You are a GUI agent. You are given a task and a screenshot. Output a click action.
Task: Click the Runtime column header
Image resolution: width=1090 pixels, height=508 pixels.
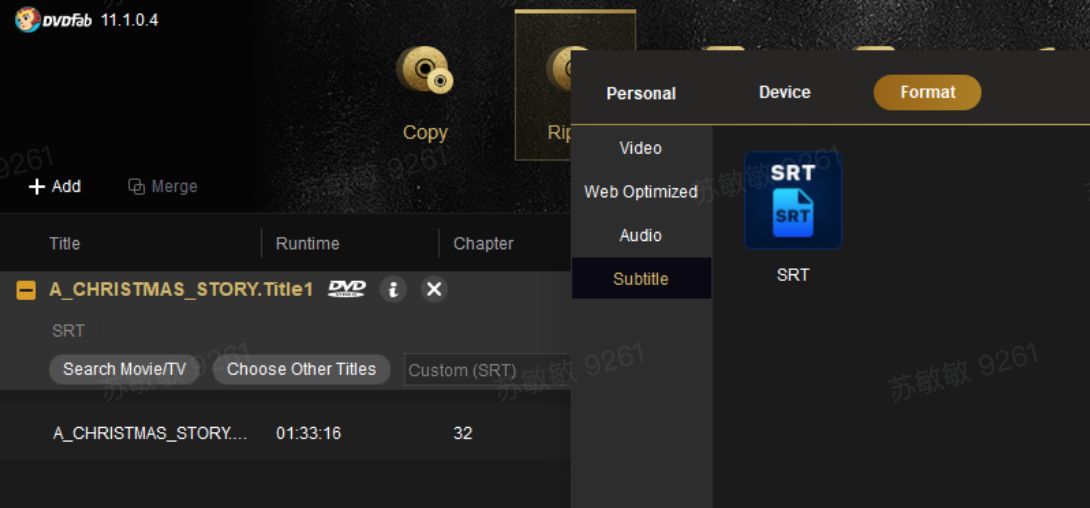pos(307,244)
